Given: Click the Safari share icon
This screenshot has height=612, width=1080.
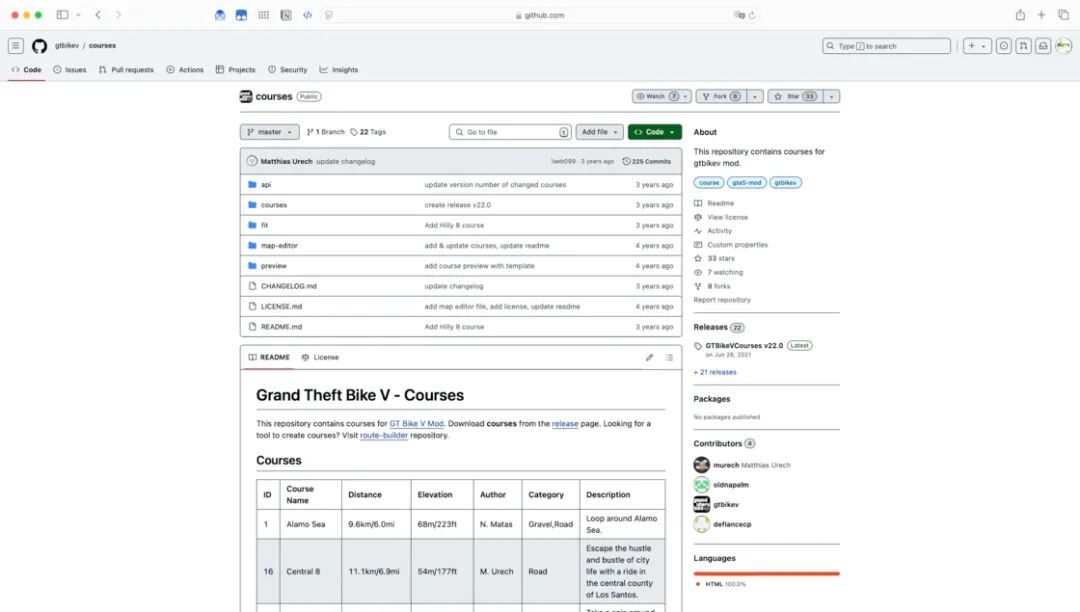Looking at the screenshot, I should tap(1020, 15).
